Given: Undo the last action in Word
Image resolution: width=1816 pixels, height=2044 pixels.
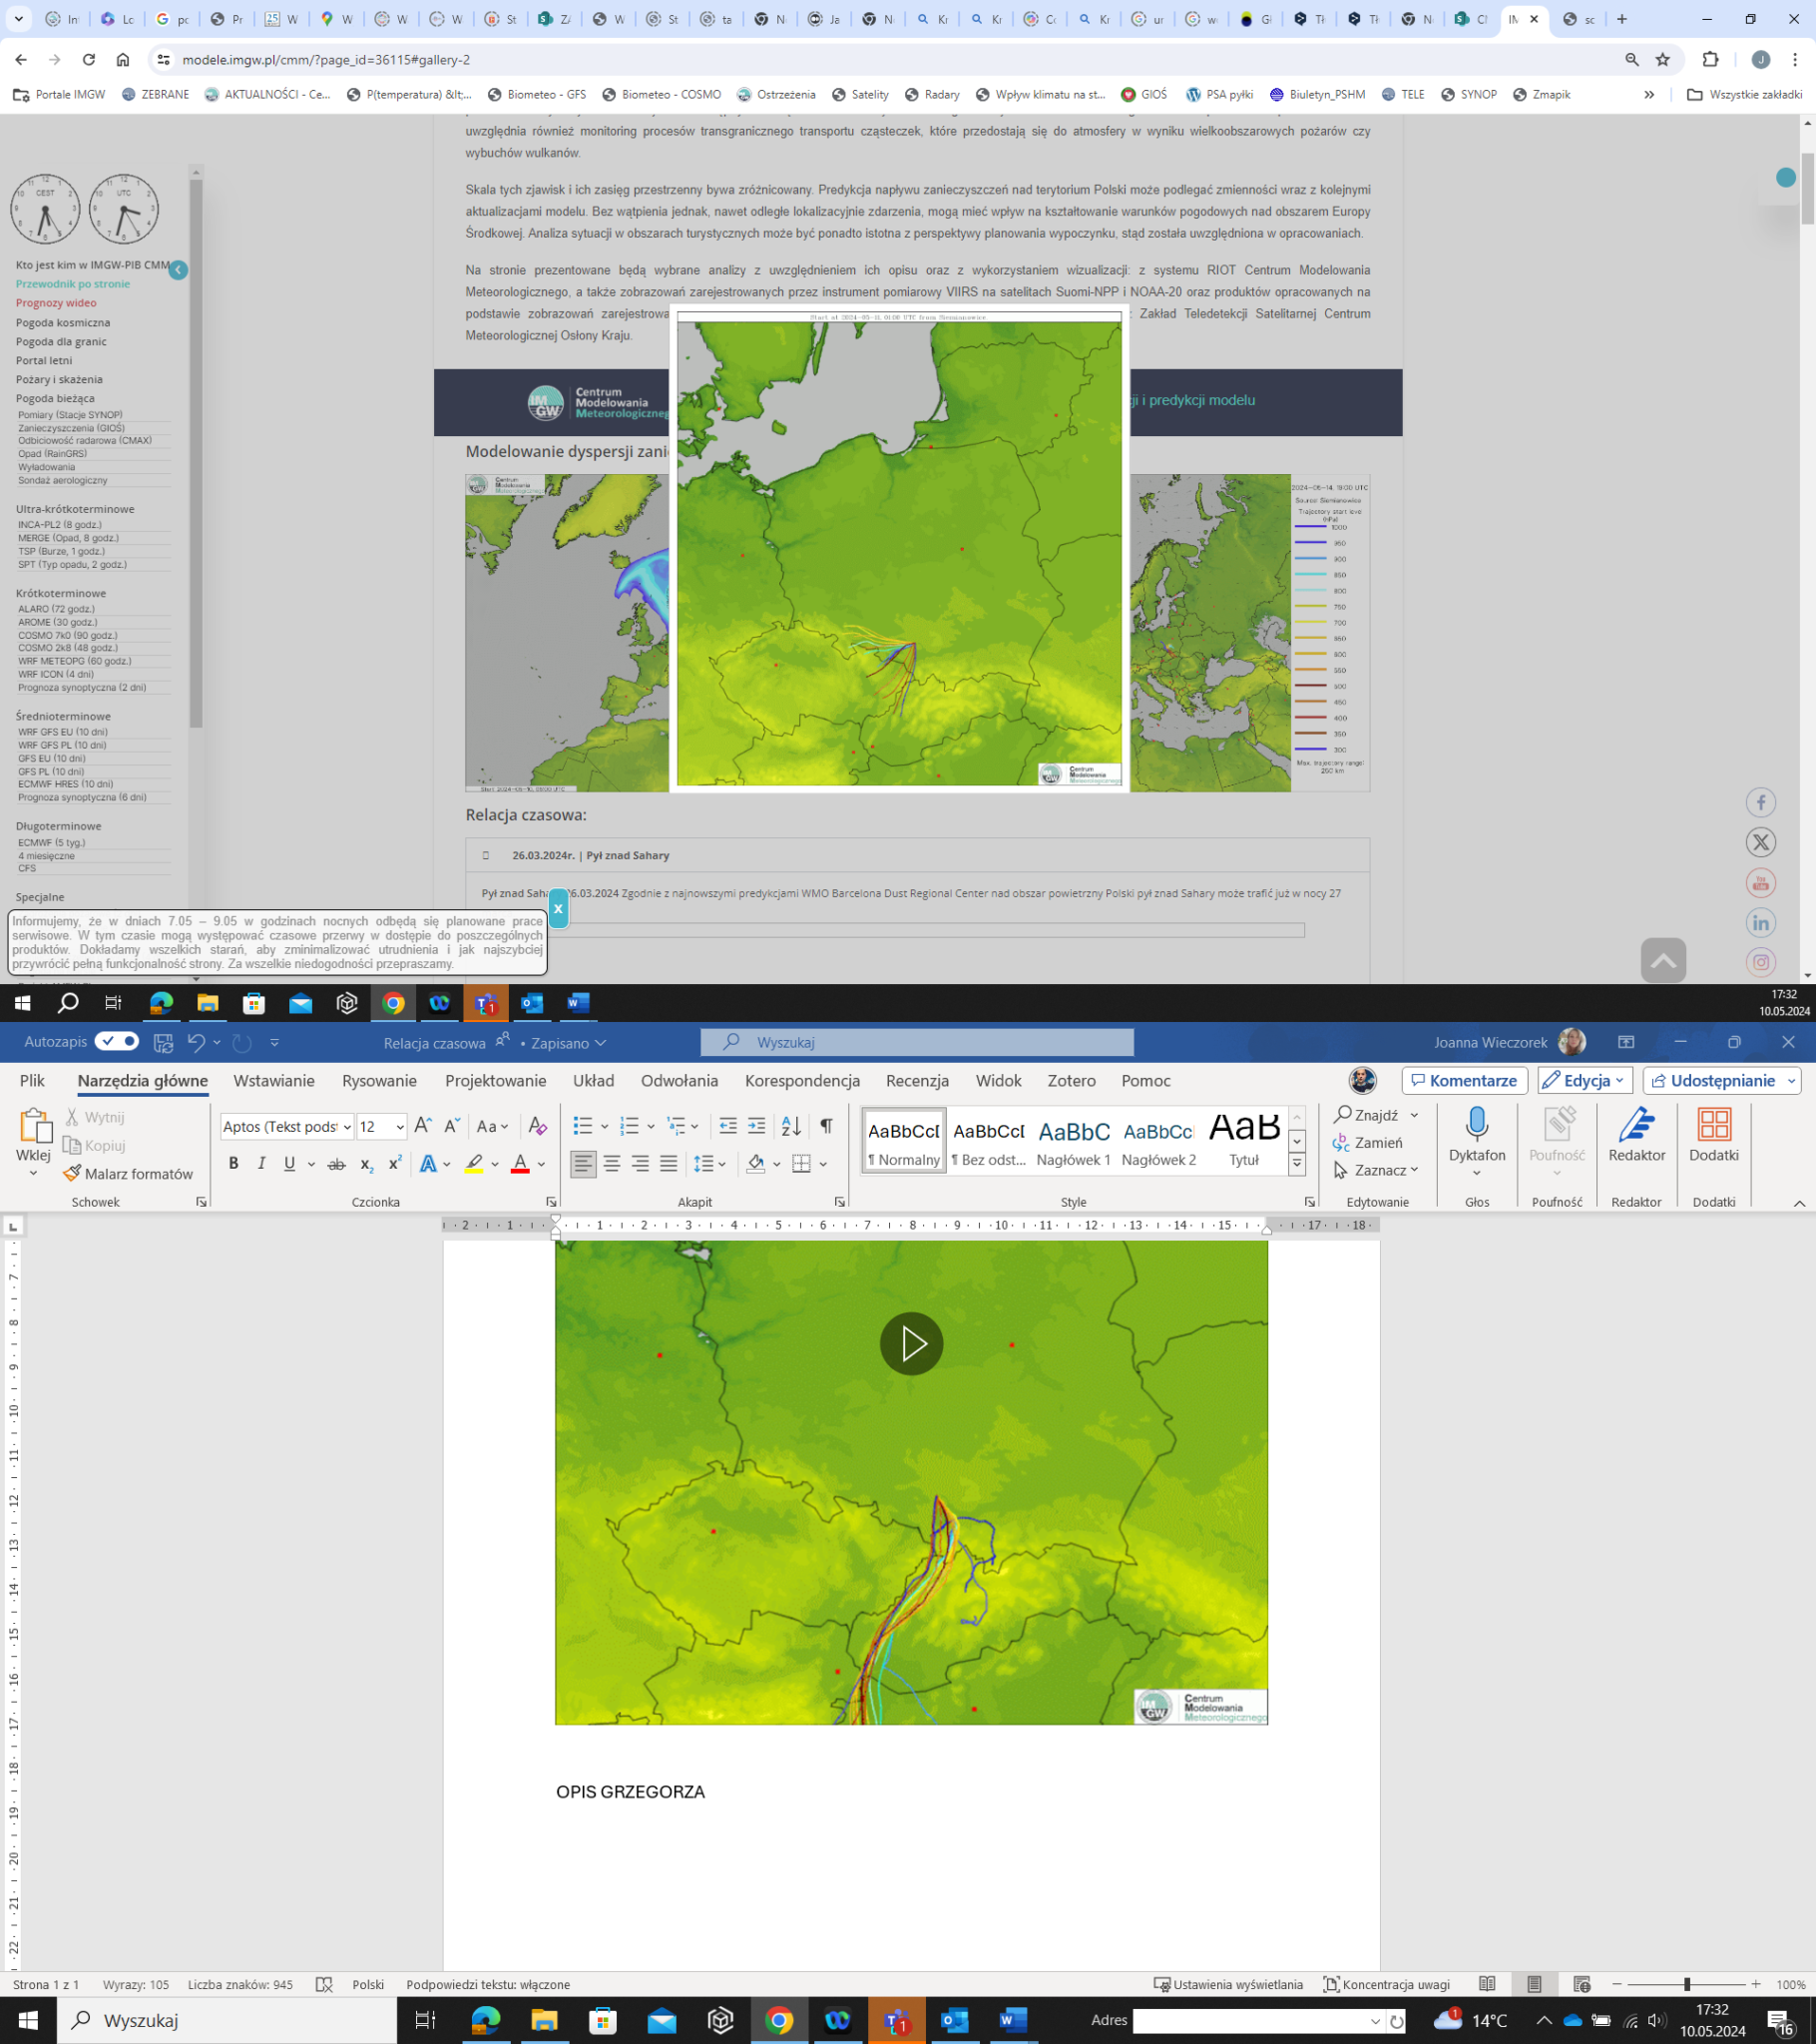Looking at the screenshot, I should [196, 1042].
